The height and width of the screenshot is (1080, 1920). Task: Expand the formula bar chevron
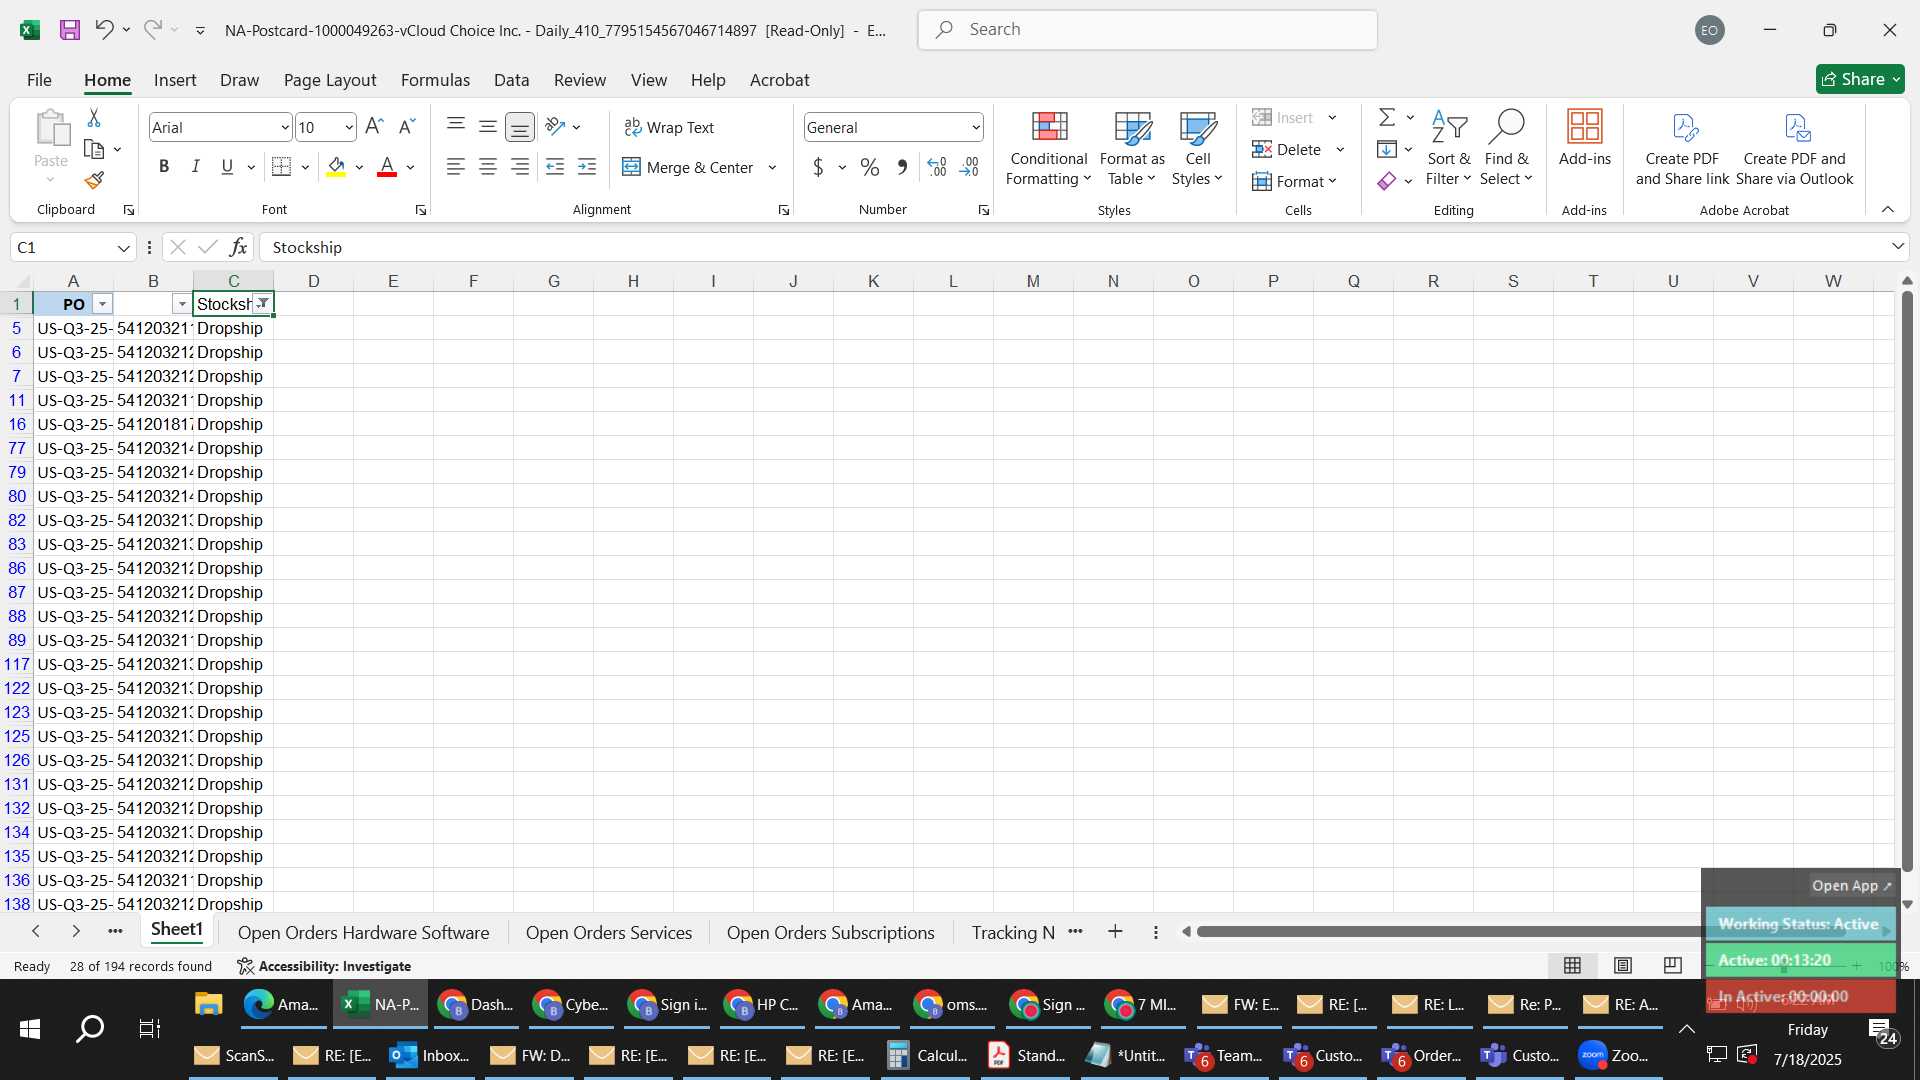pos(1897,247)
